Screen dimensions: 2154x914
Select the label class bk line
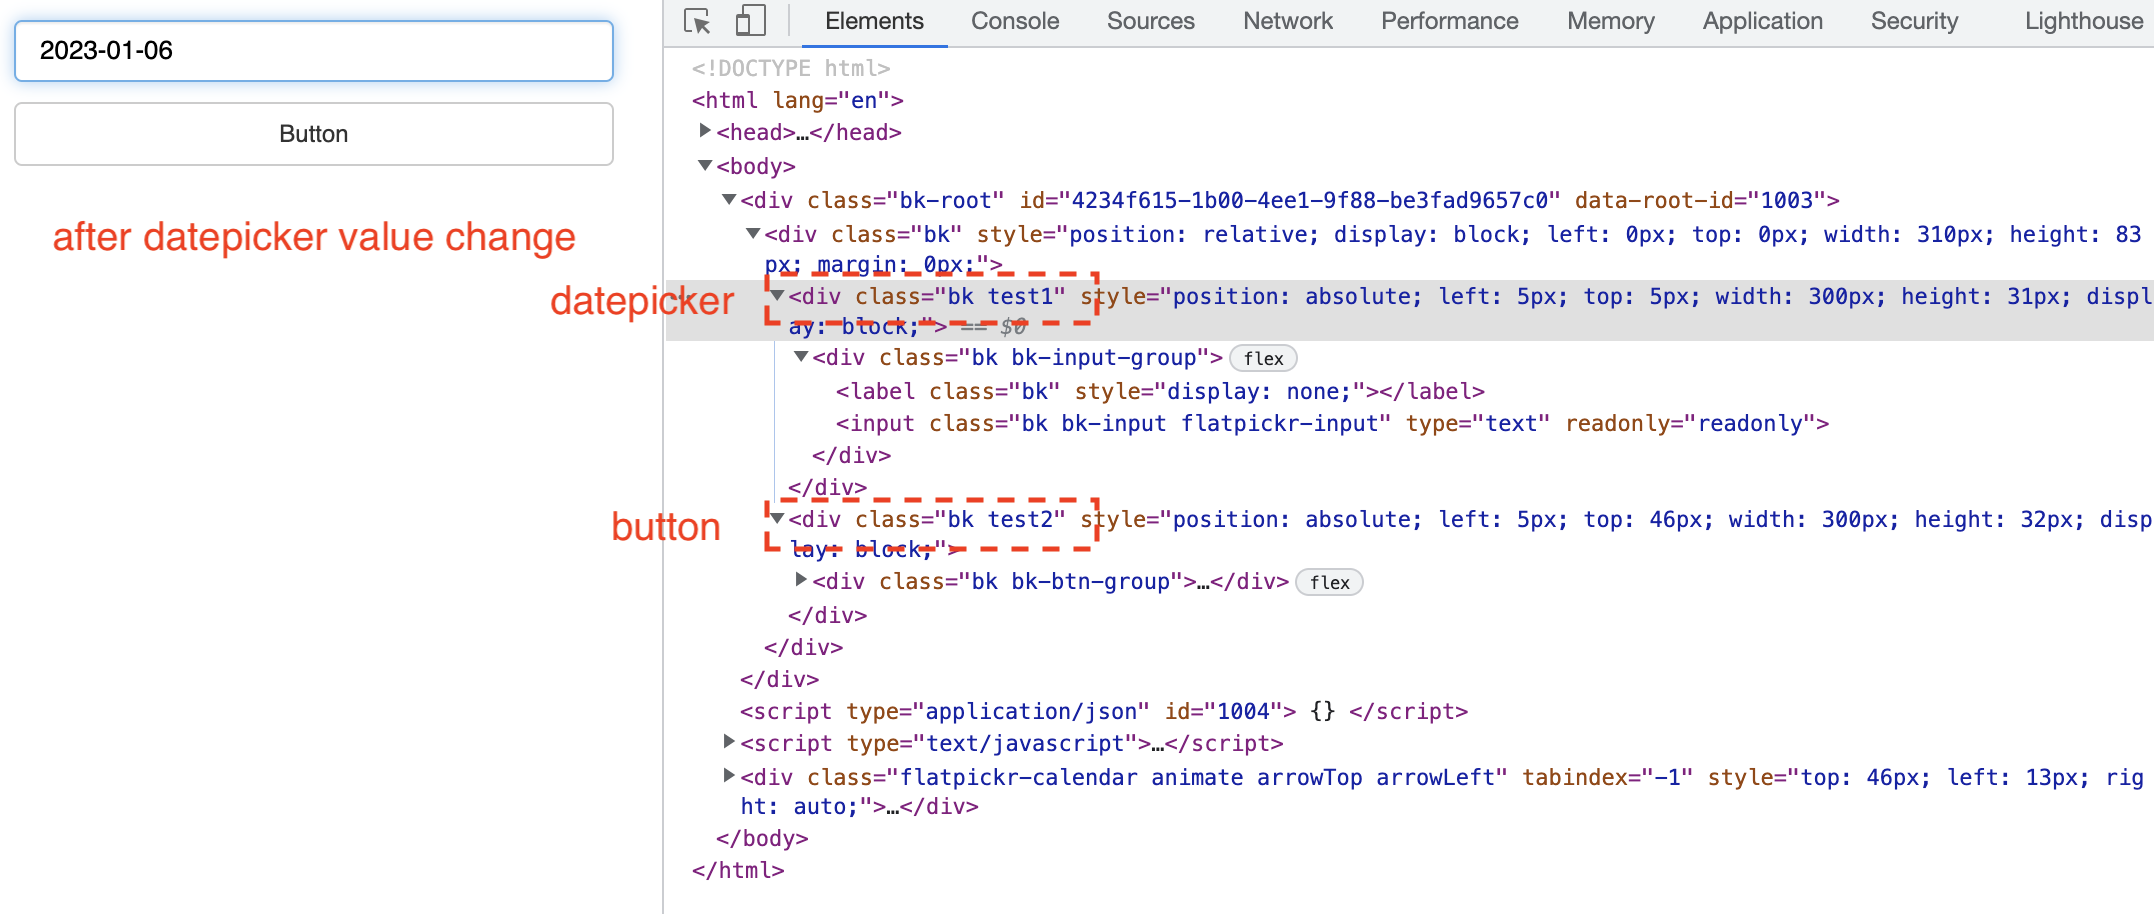coord(1160,391)
